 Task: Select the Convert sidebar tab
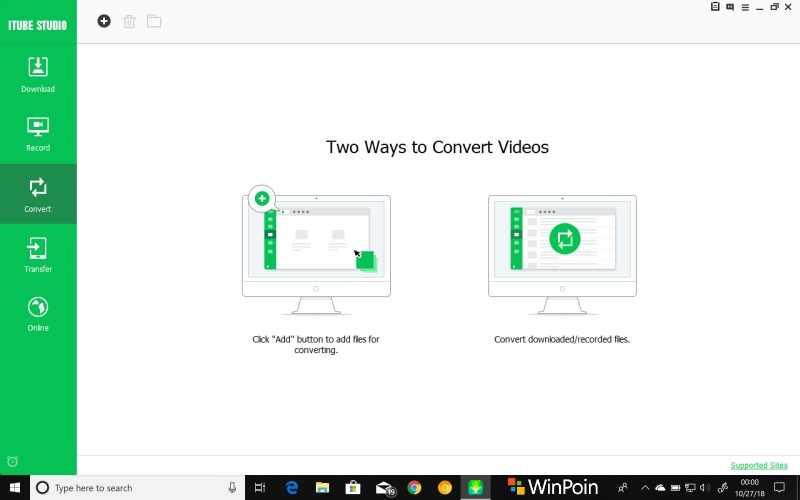click(x=38, y=194)
